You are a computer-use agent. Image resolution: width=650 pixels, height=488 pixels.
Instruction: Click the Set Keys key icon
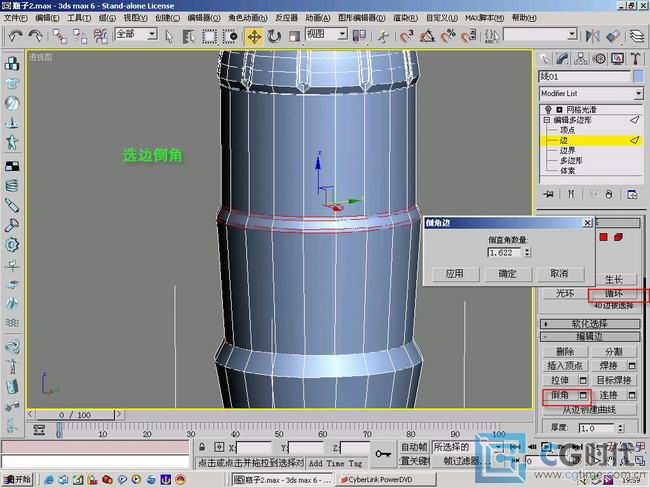[x=383, y=454]
